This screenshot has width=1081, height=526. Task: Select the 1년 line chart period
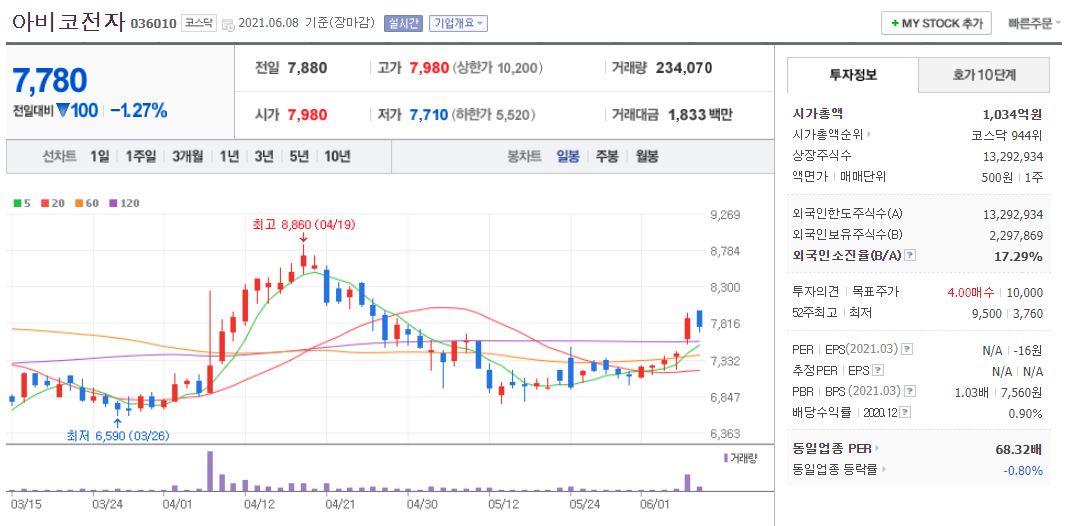pos(229,156)
